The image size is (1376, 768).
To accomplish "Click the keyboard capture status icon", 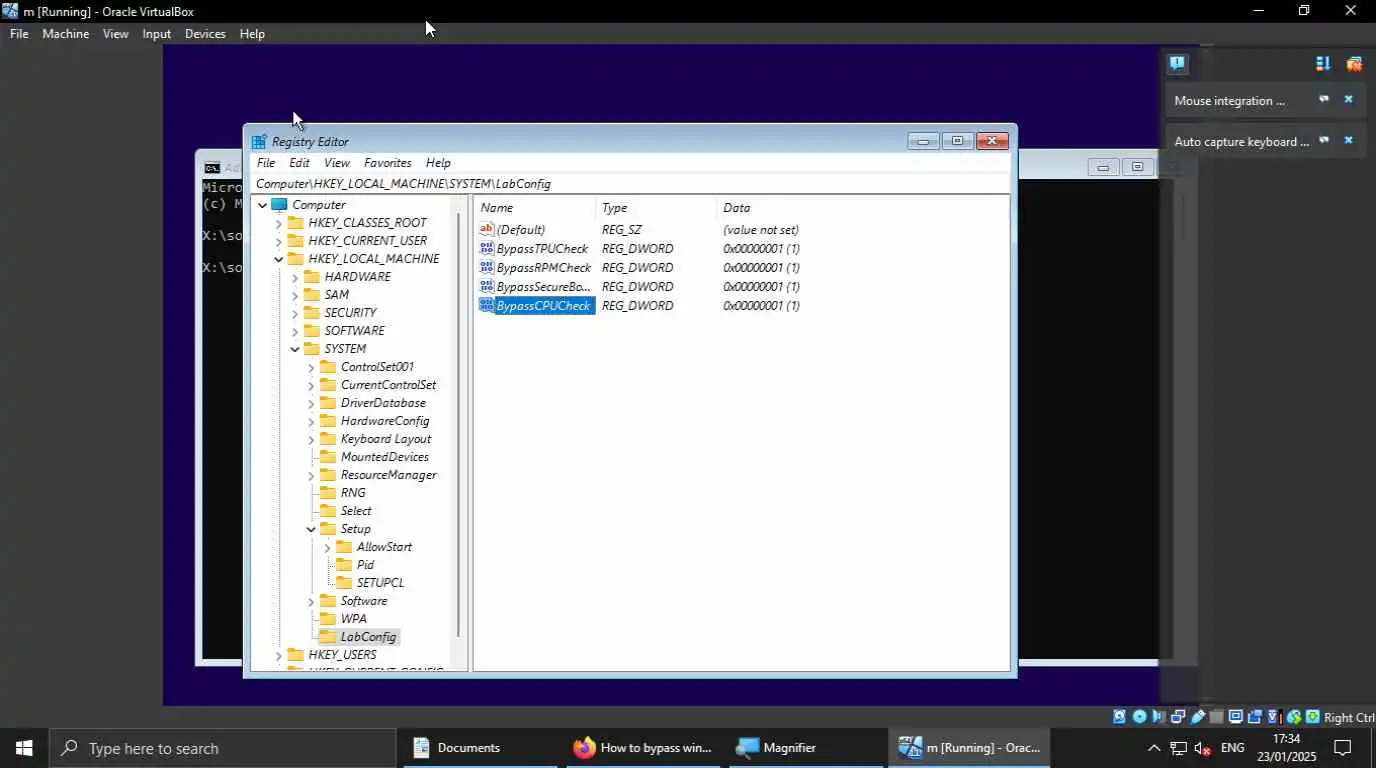I will tap(1312, 717).
